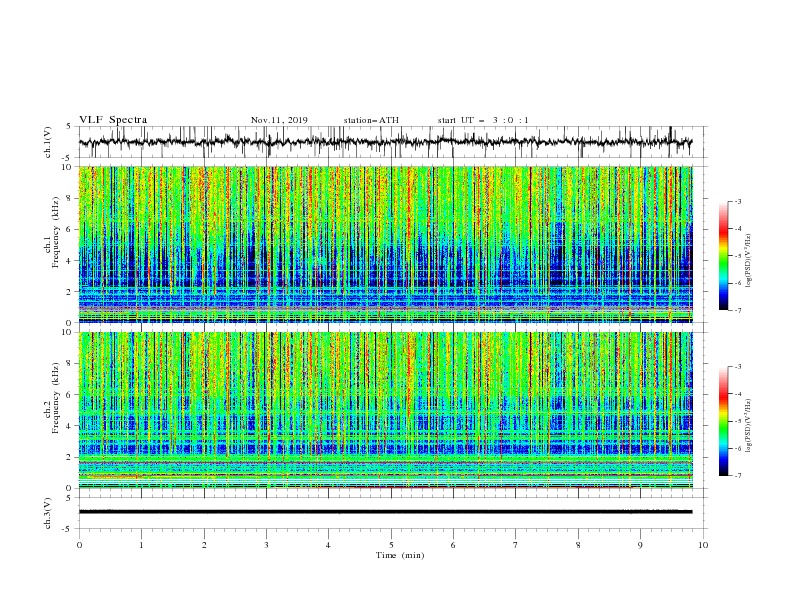Click the "10" tick on ch.1 frequency axis
Screen dimensions: 792x612
69,167
